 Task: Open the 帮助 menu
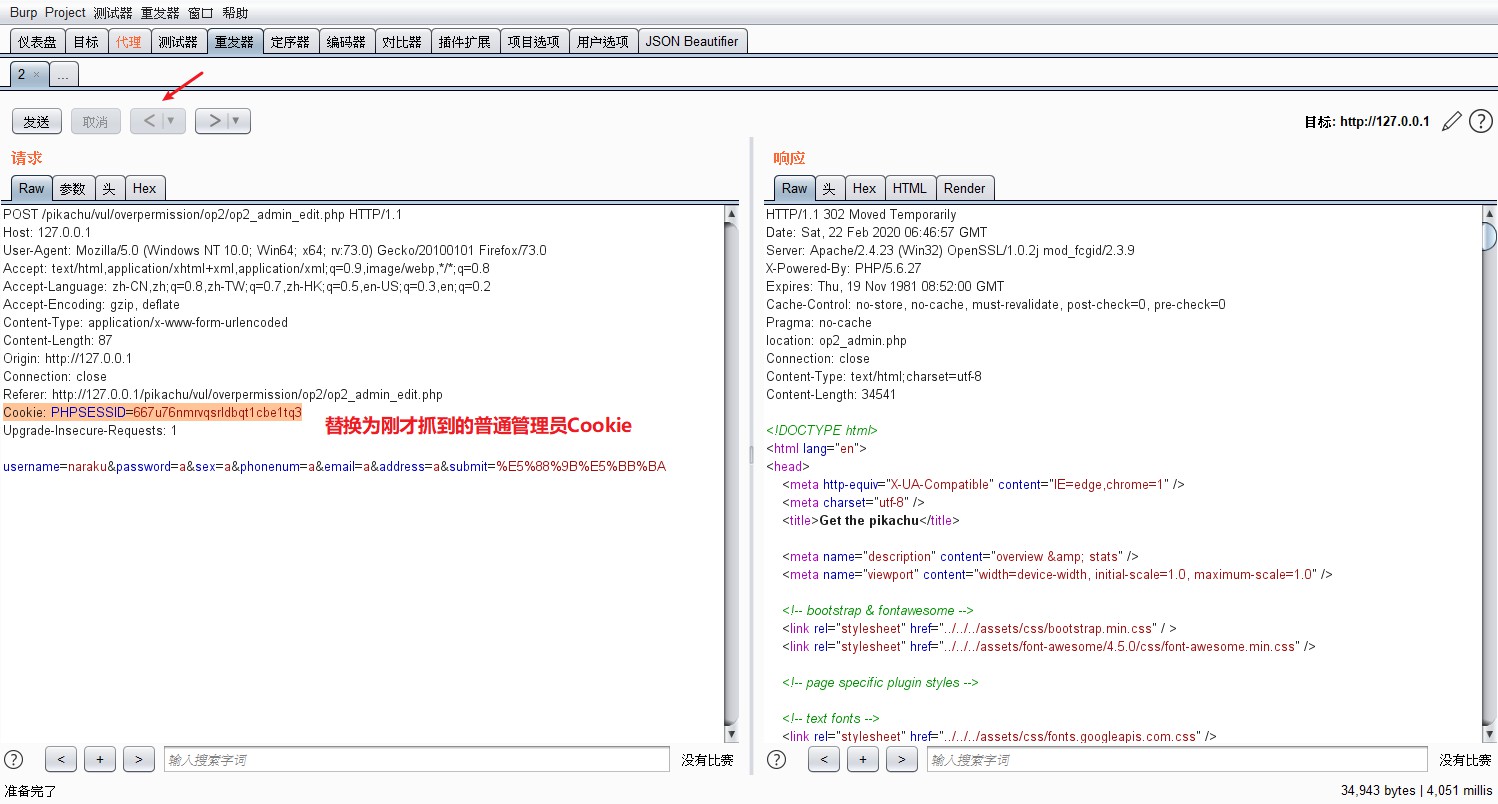(x=235, y=13)
